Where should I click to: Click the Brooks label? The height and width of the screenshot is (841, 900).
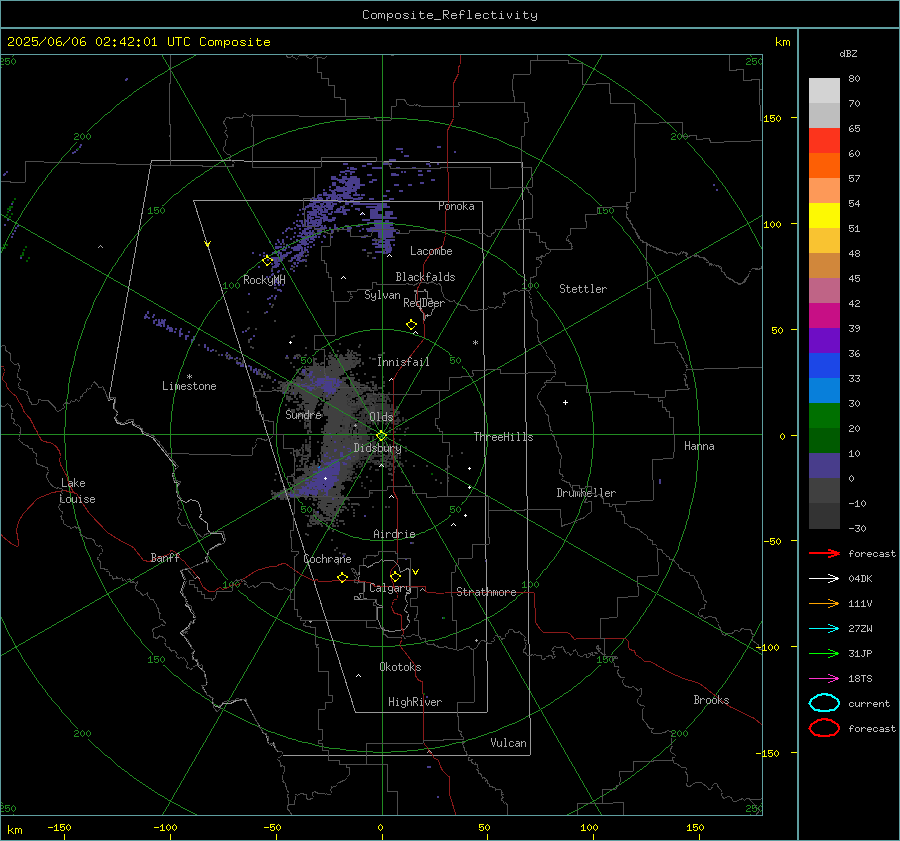711,700
